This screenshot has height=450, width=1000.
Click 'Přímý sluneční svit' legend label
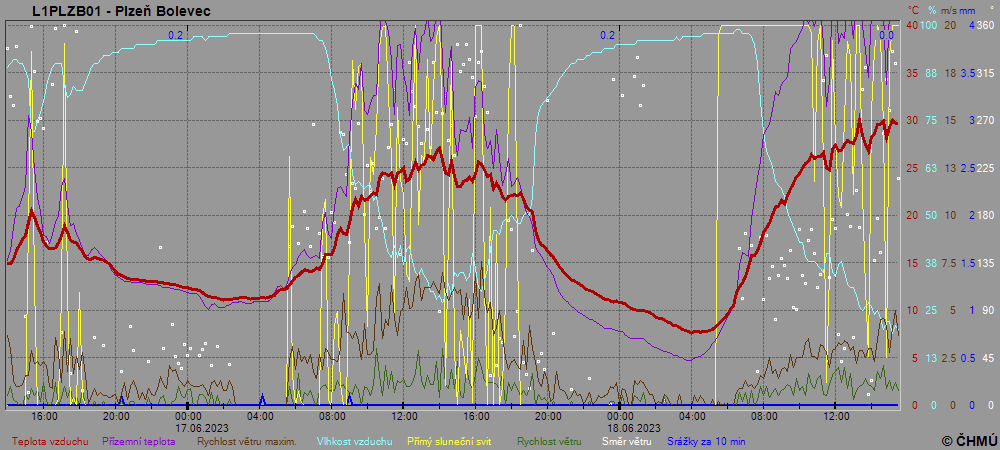456,441
